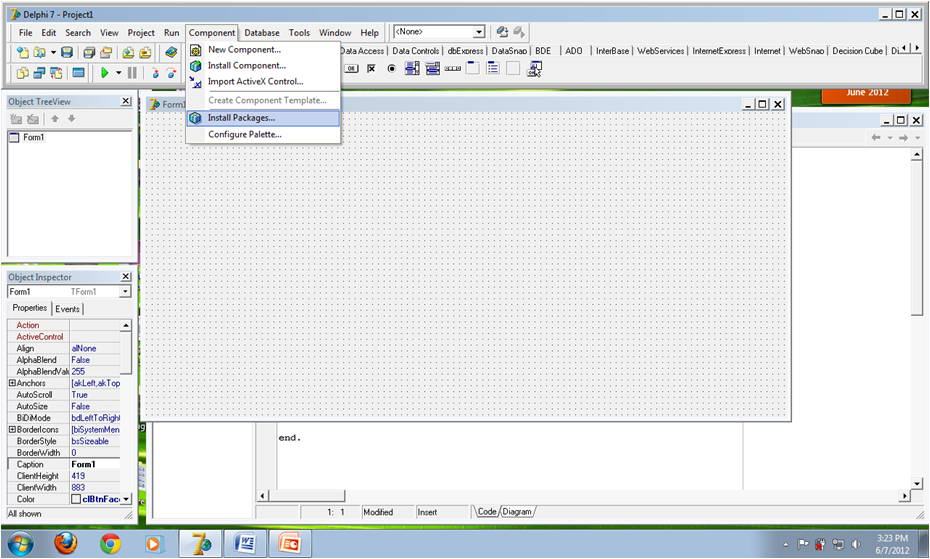
Task: Open the WebServices palette tab
Action: coord(661,51)
